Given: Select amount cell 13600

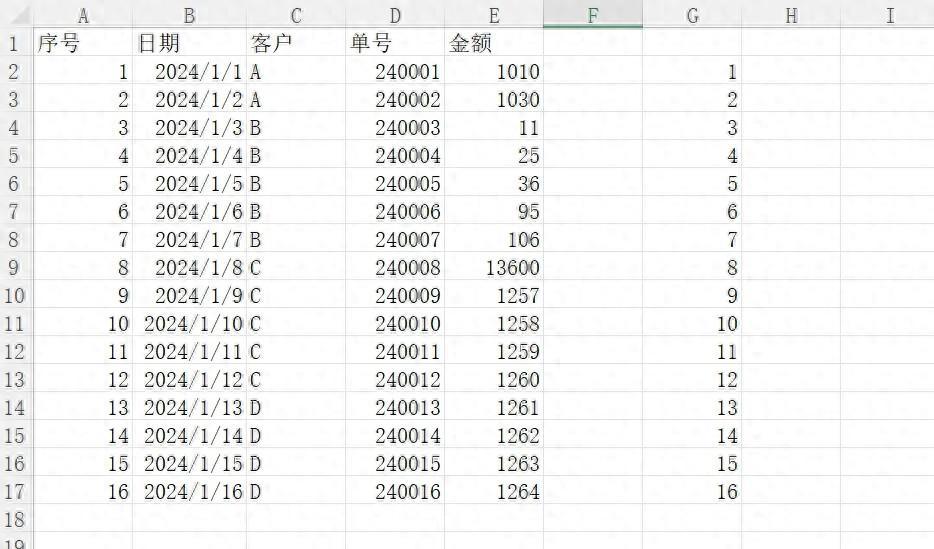Looking at the screenshot, I should click(494, 267).
